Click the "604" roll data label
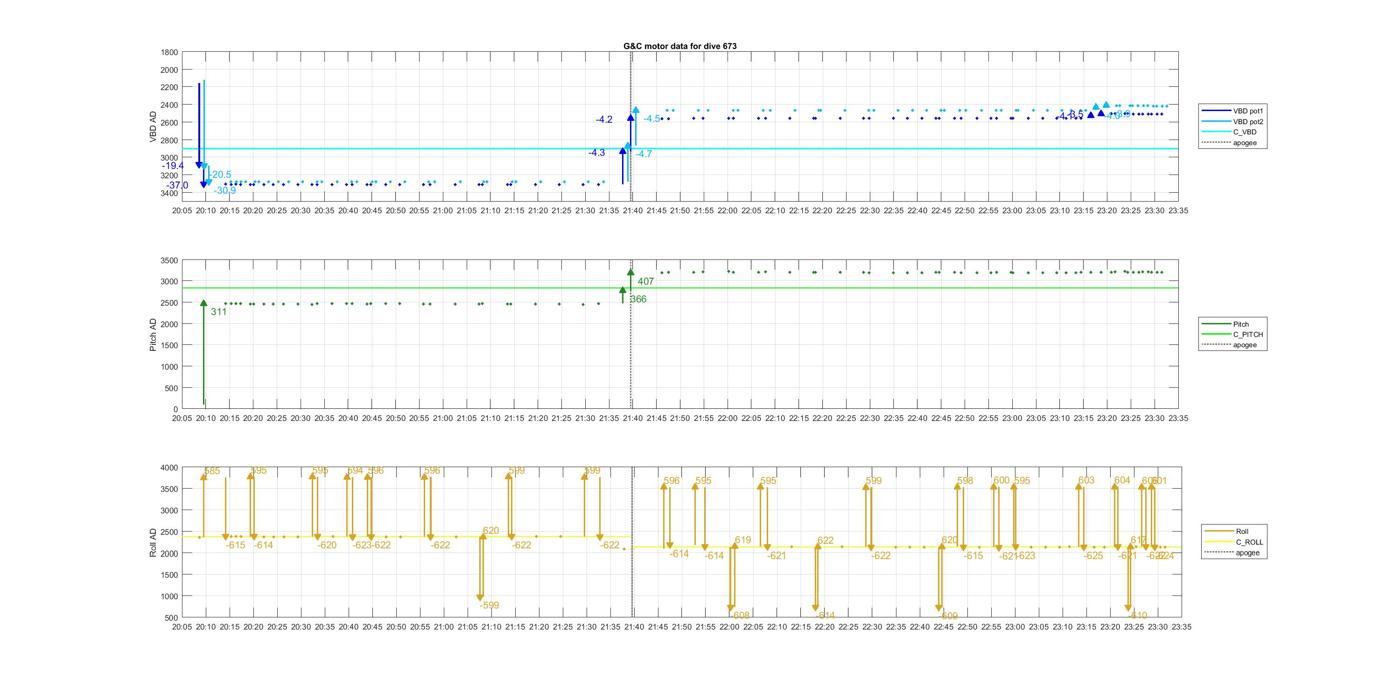Viewport: 1400px width, 693px height. tap(1122, 481)
